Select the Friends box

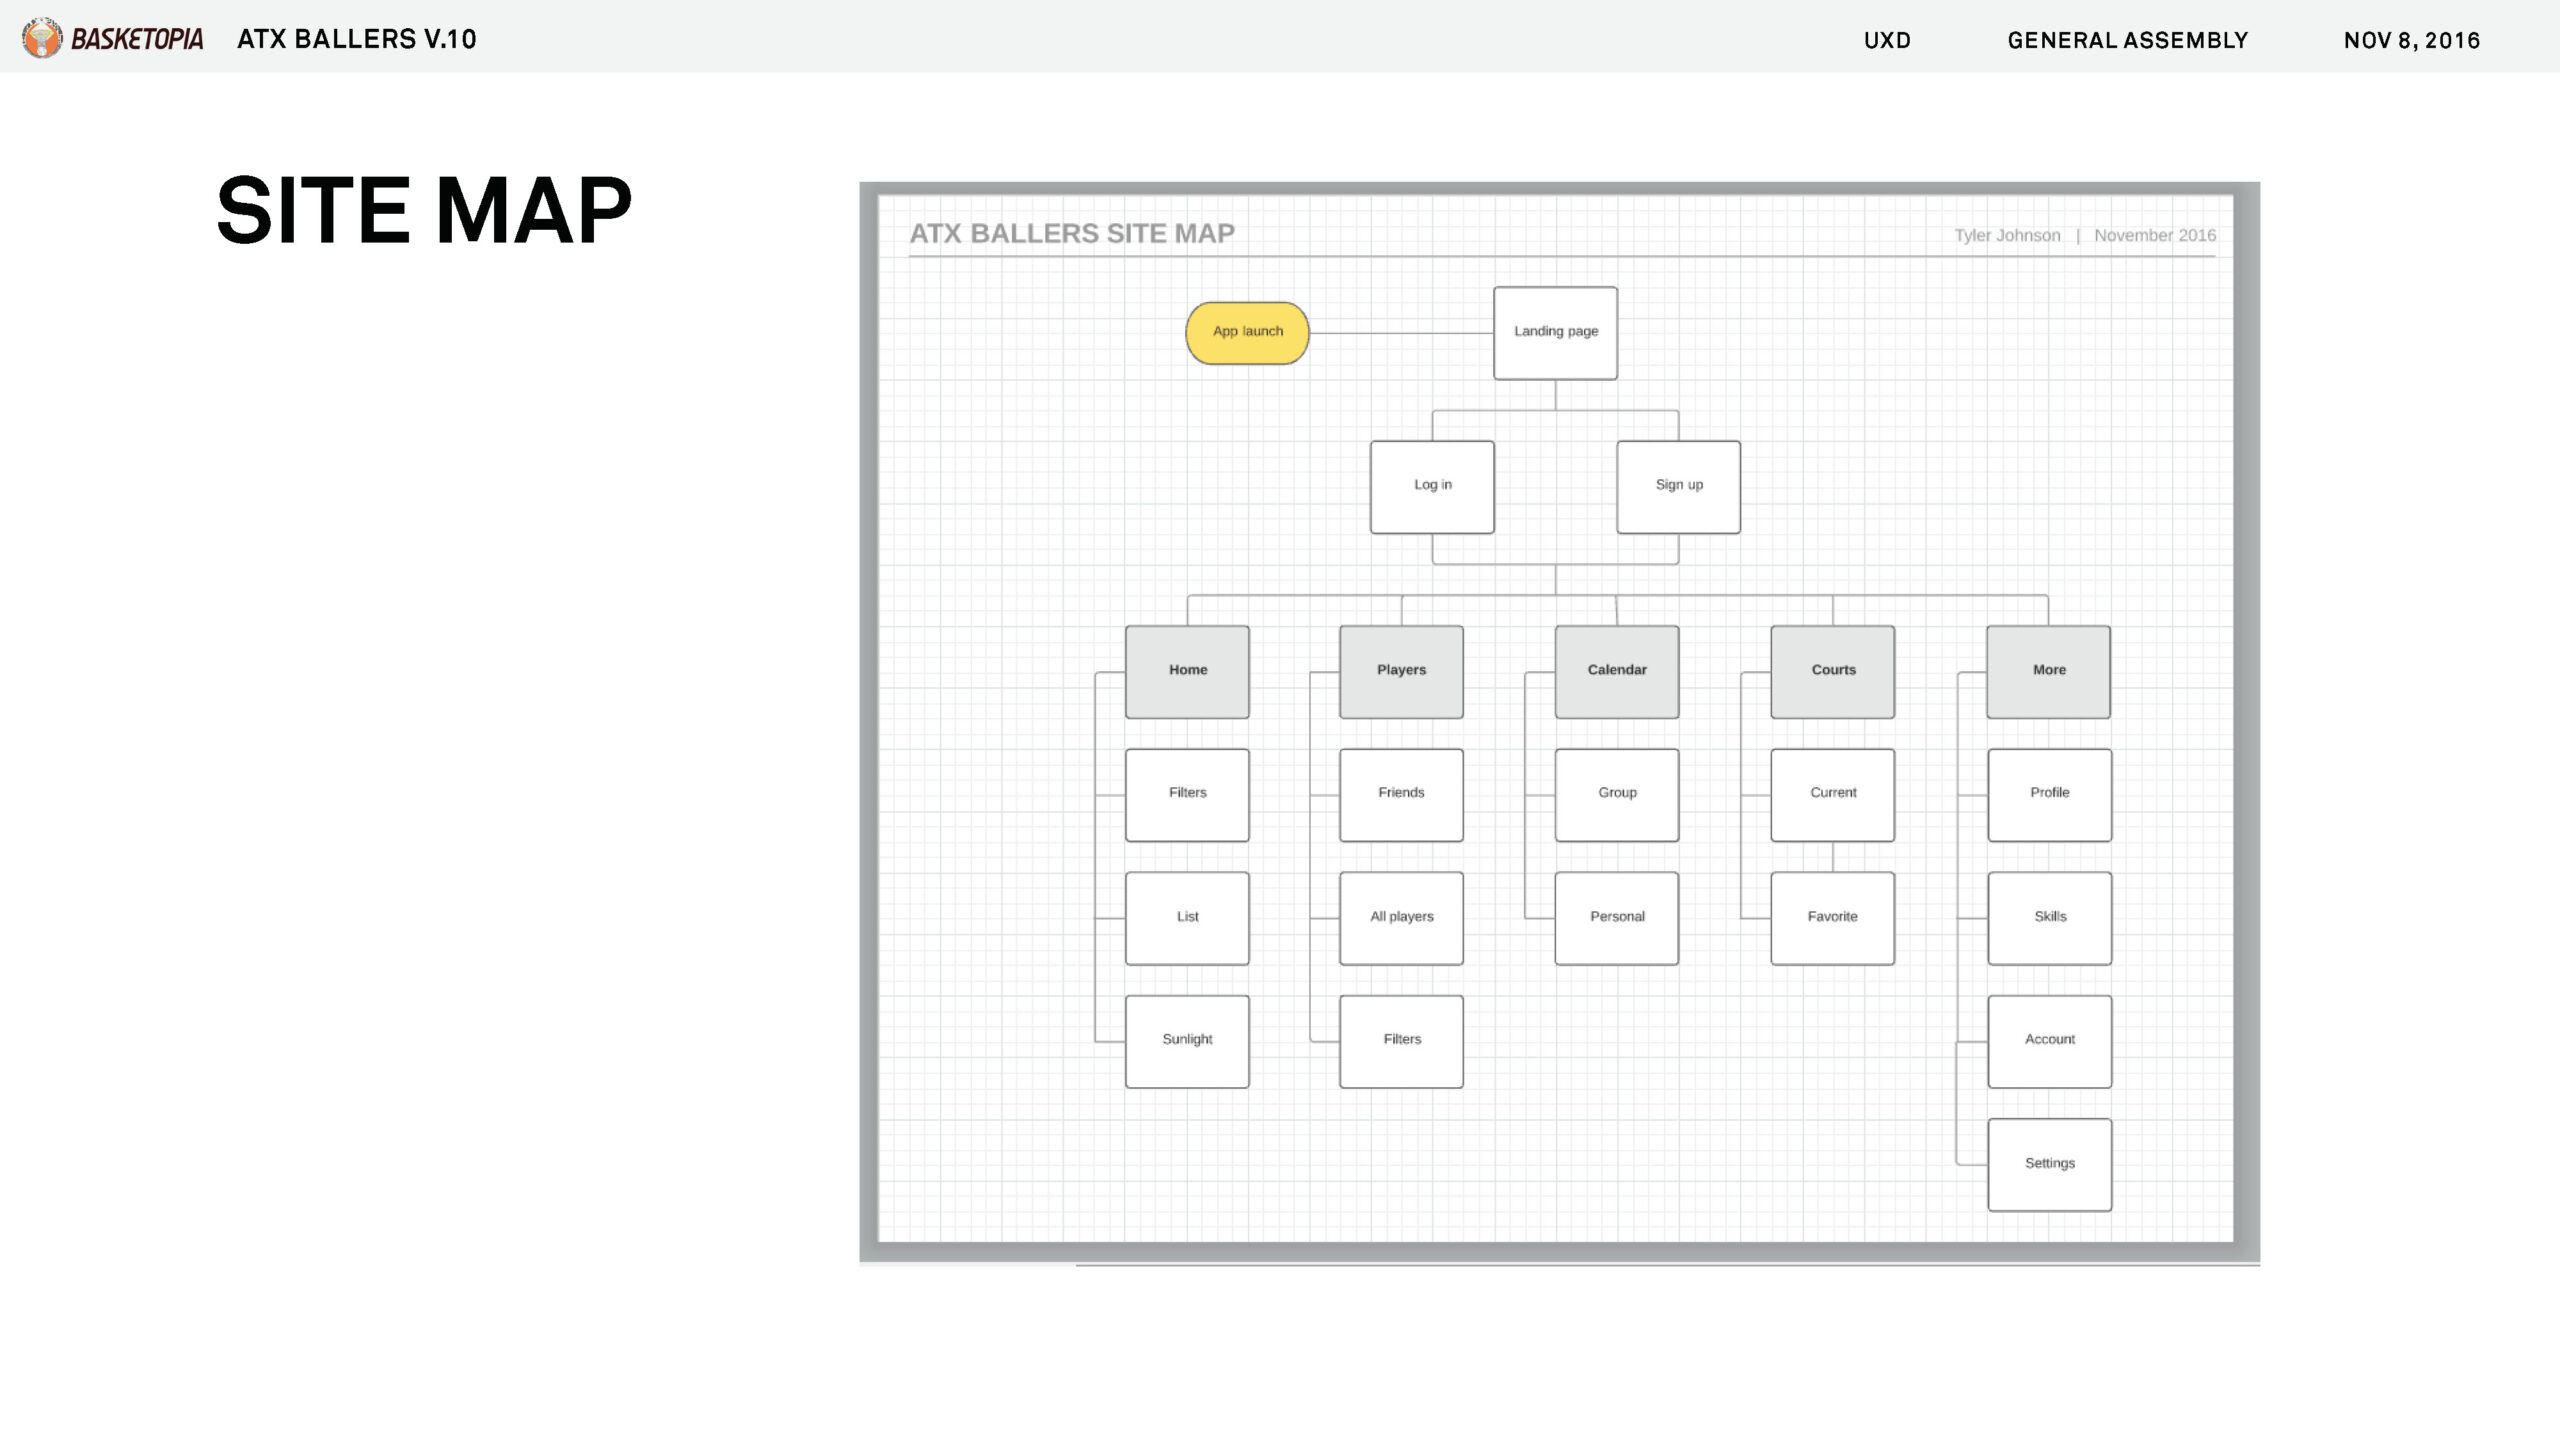pyautogui.click(x=1401, y=794)
